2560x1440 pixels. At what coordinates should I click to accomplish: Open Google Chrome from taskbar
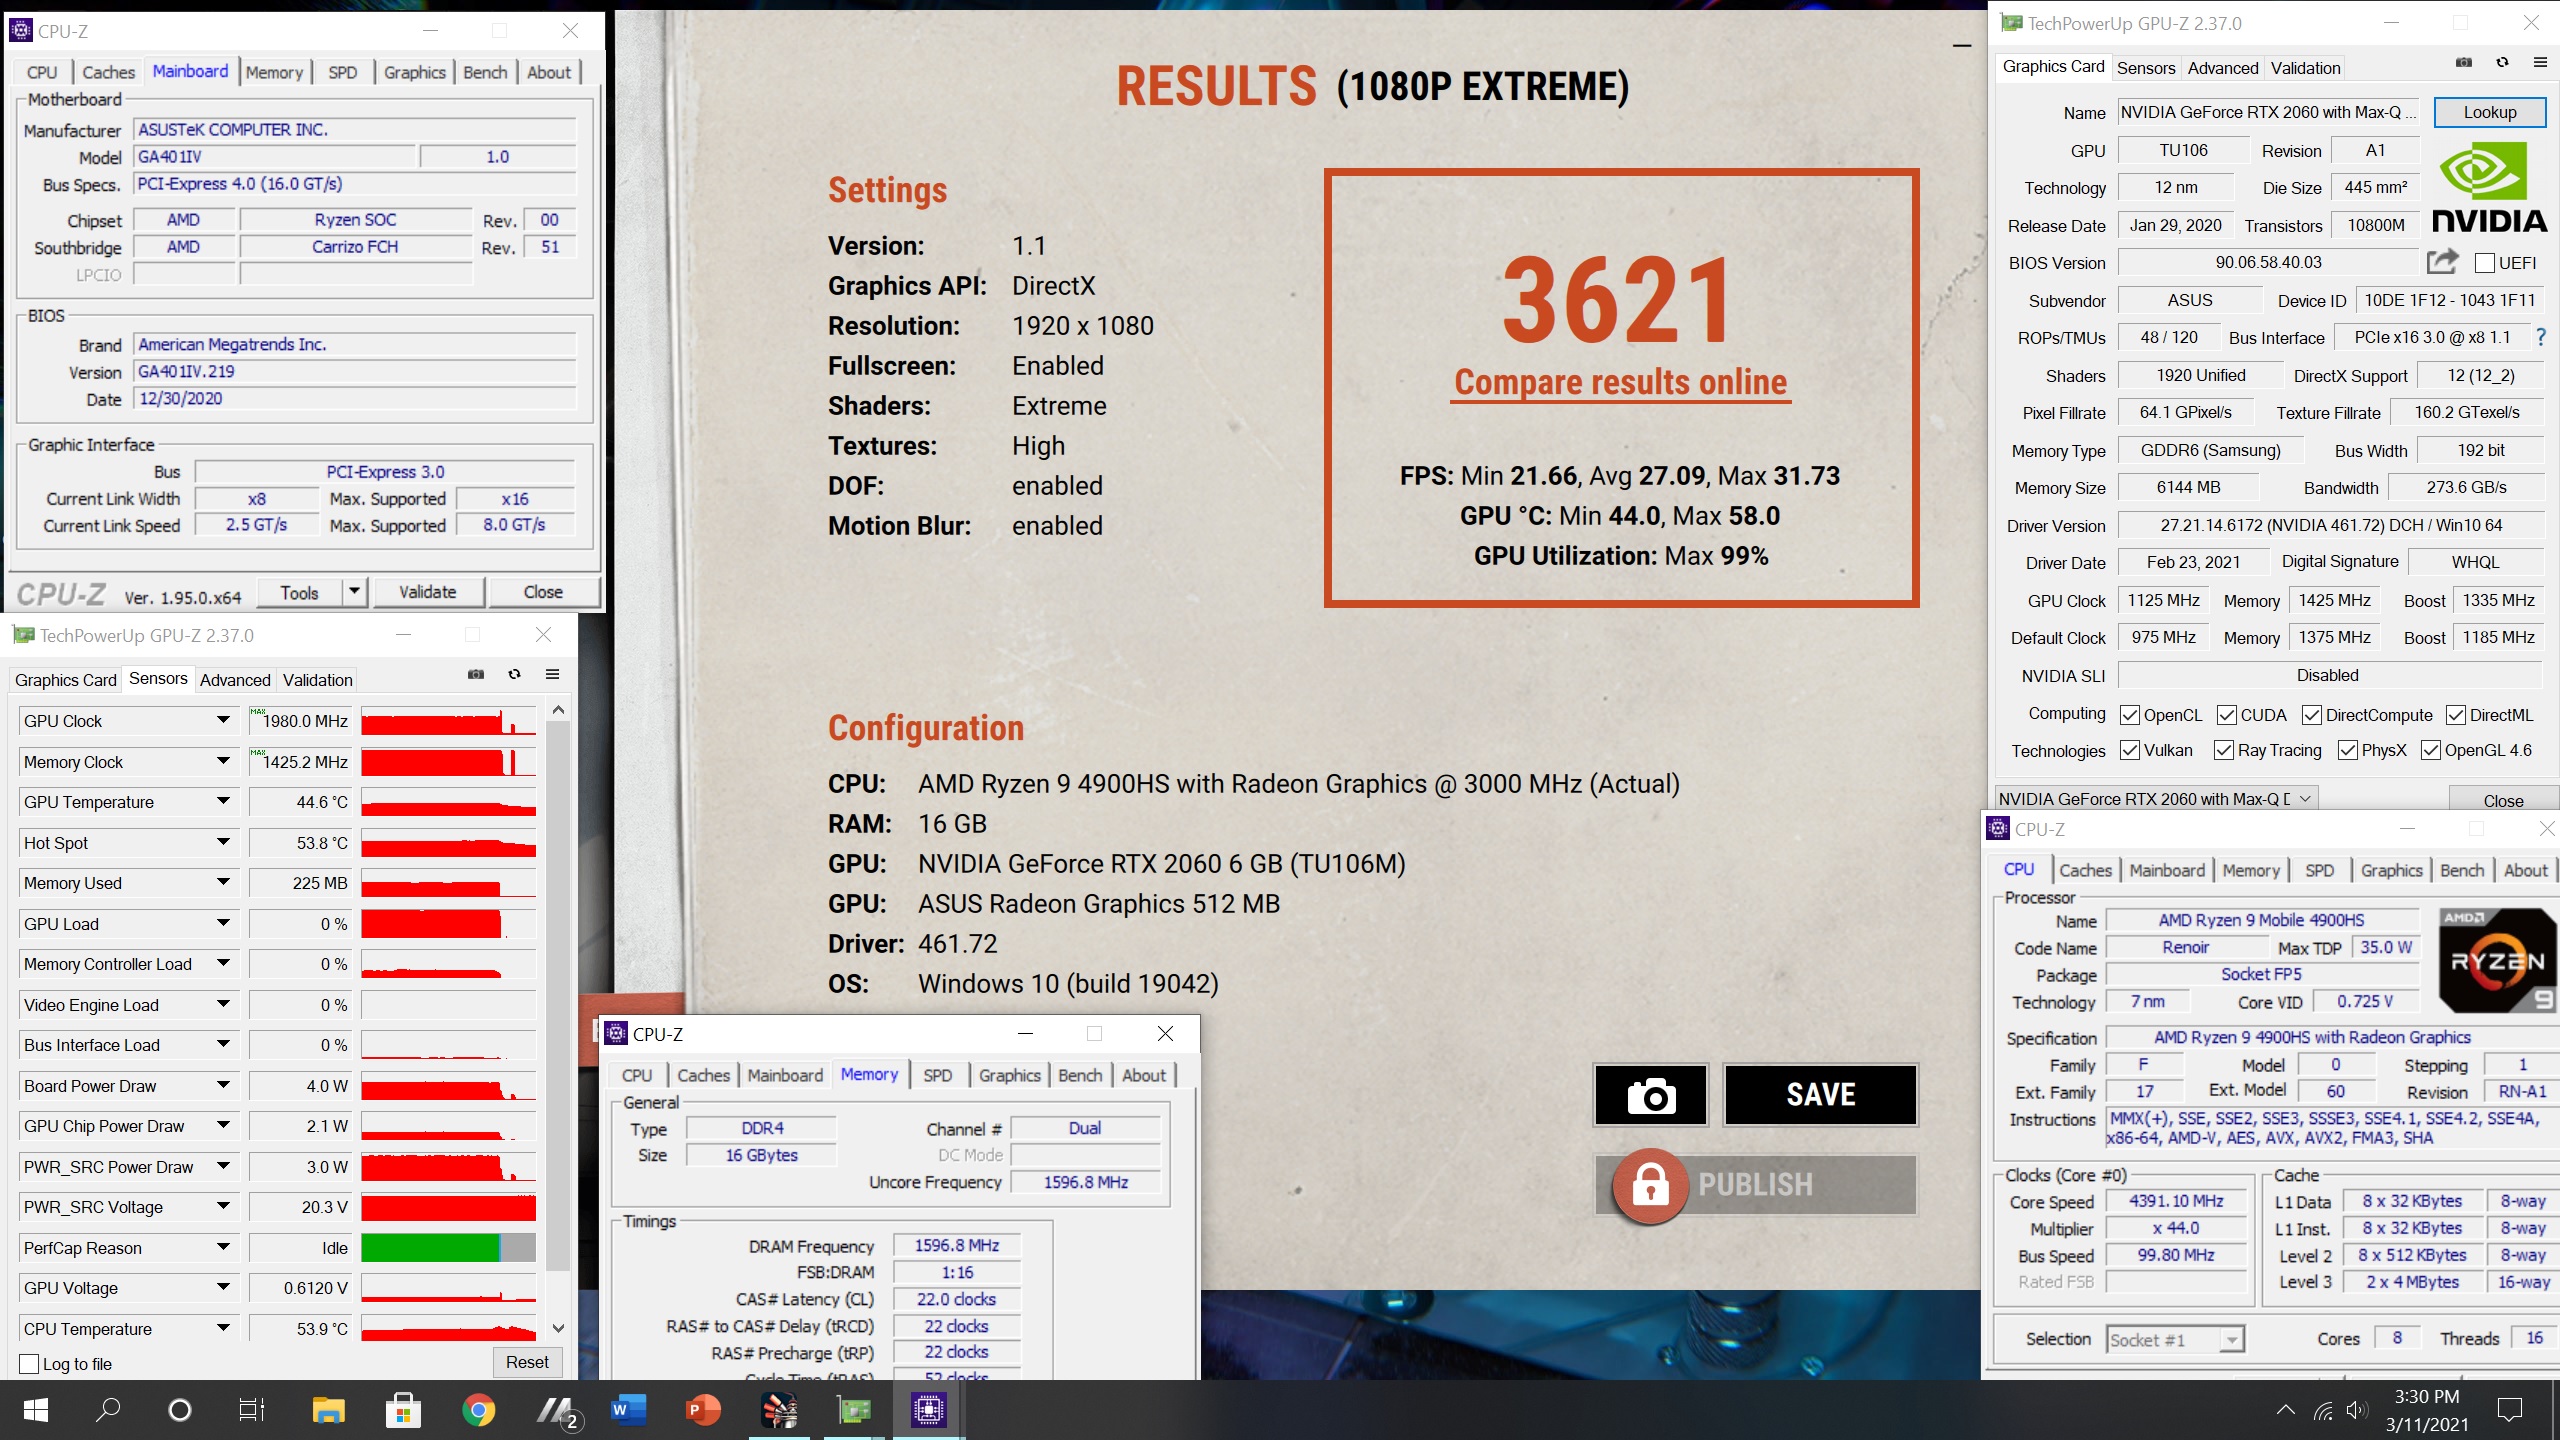(479, 1410)
